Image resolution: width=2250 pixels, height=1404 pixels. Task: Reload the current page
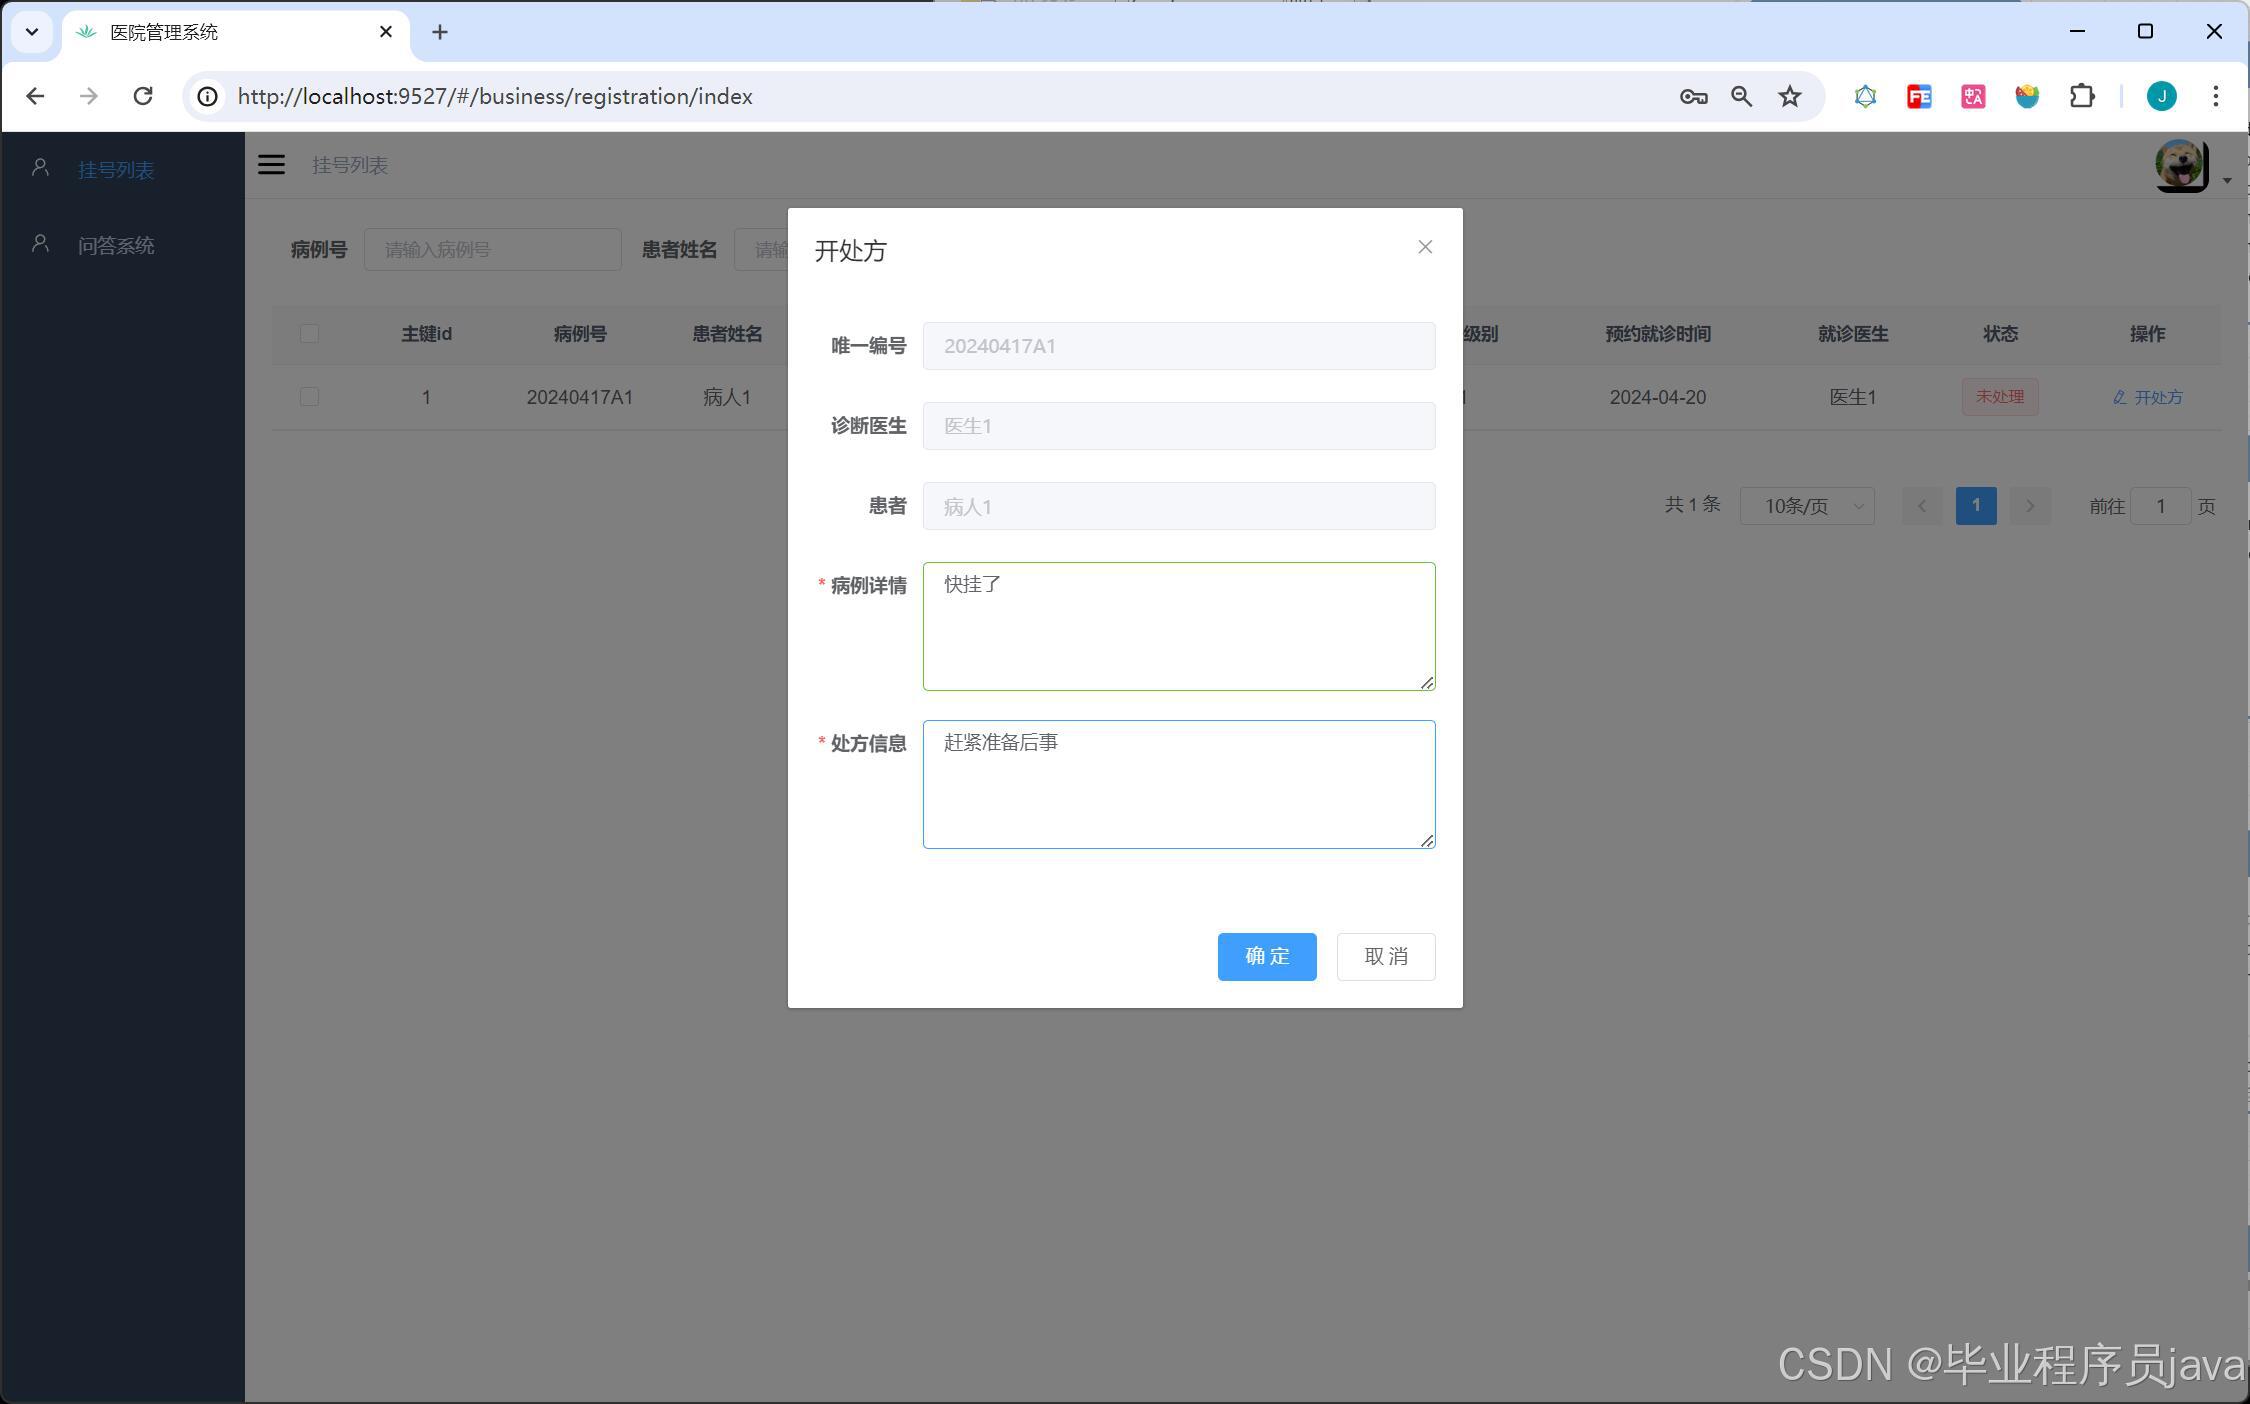pyautogui.click(x=143, y=96)
